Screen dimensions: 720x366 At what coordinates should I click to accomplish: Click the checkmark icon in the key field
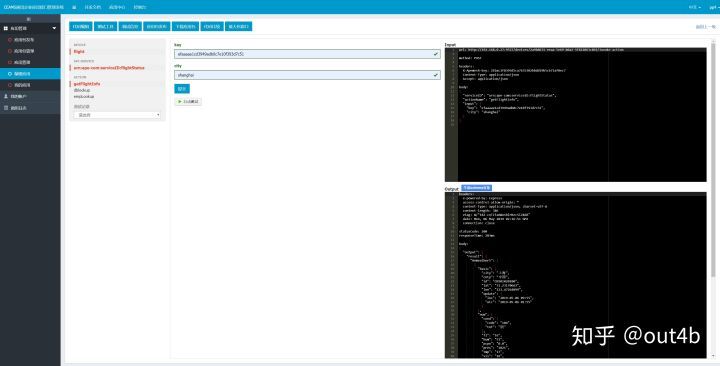(435, 54)
